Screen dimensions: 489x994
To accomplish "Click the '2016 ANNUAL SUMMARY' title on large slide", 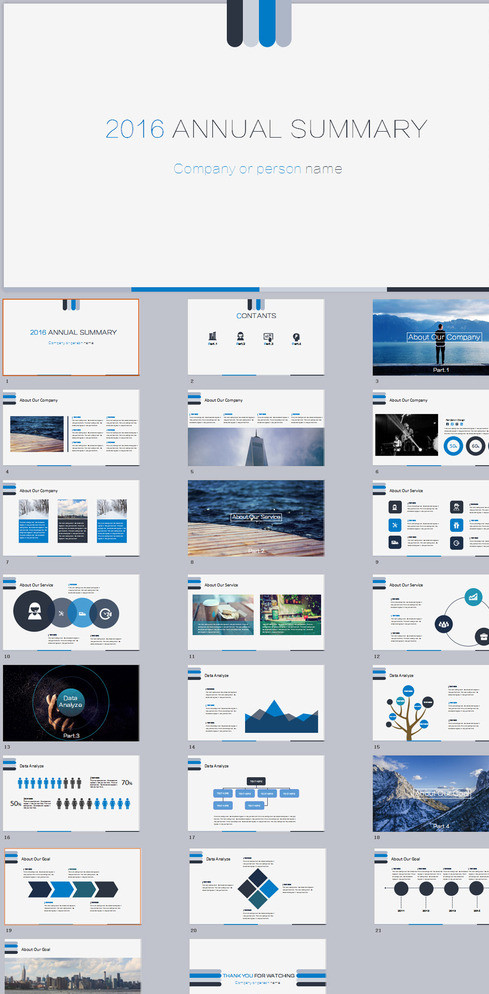I will pos(266,129).
